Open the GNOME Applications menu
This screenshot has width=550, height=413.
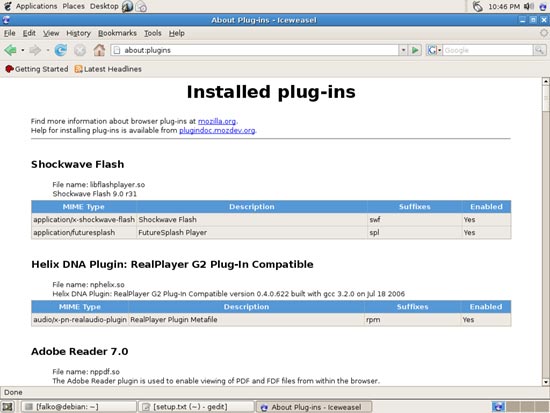[30, 6]
